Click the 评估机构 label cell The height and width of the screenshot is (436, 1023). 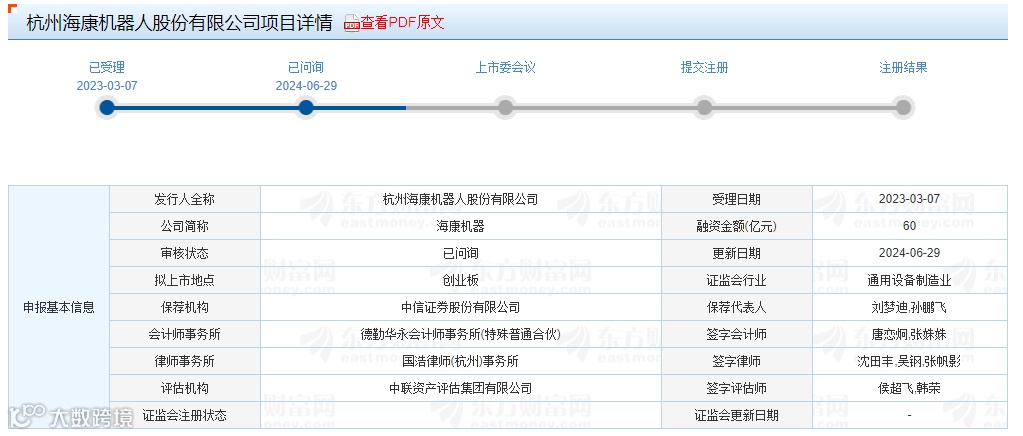click(185, 388)
